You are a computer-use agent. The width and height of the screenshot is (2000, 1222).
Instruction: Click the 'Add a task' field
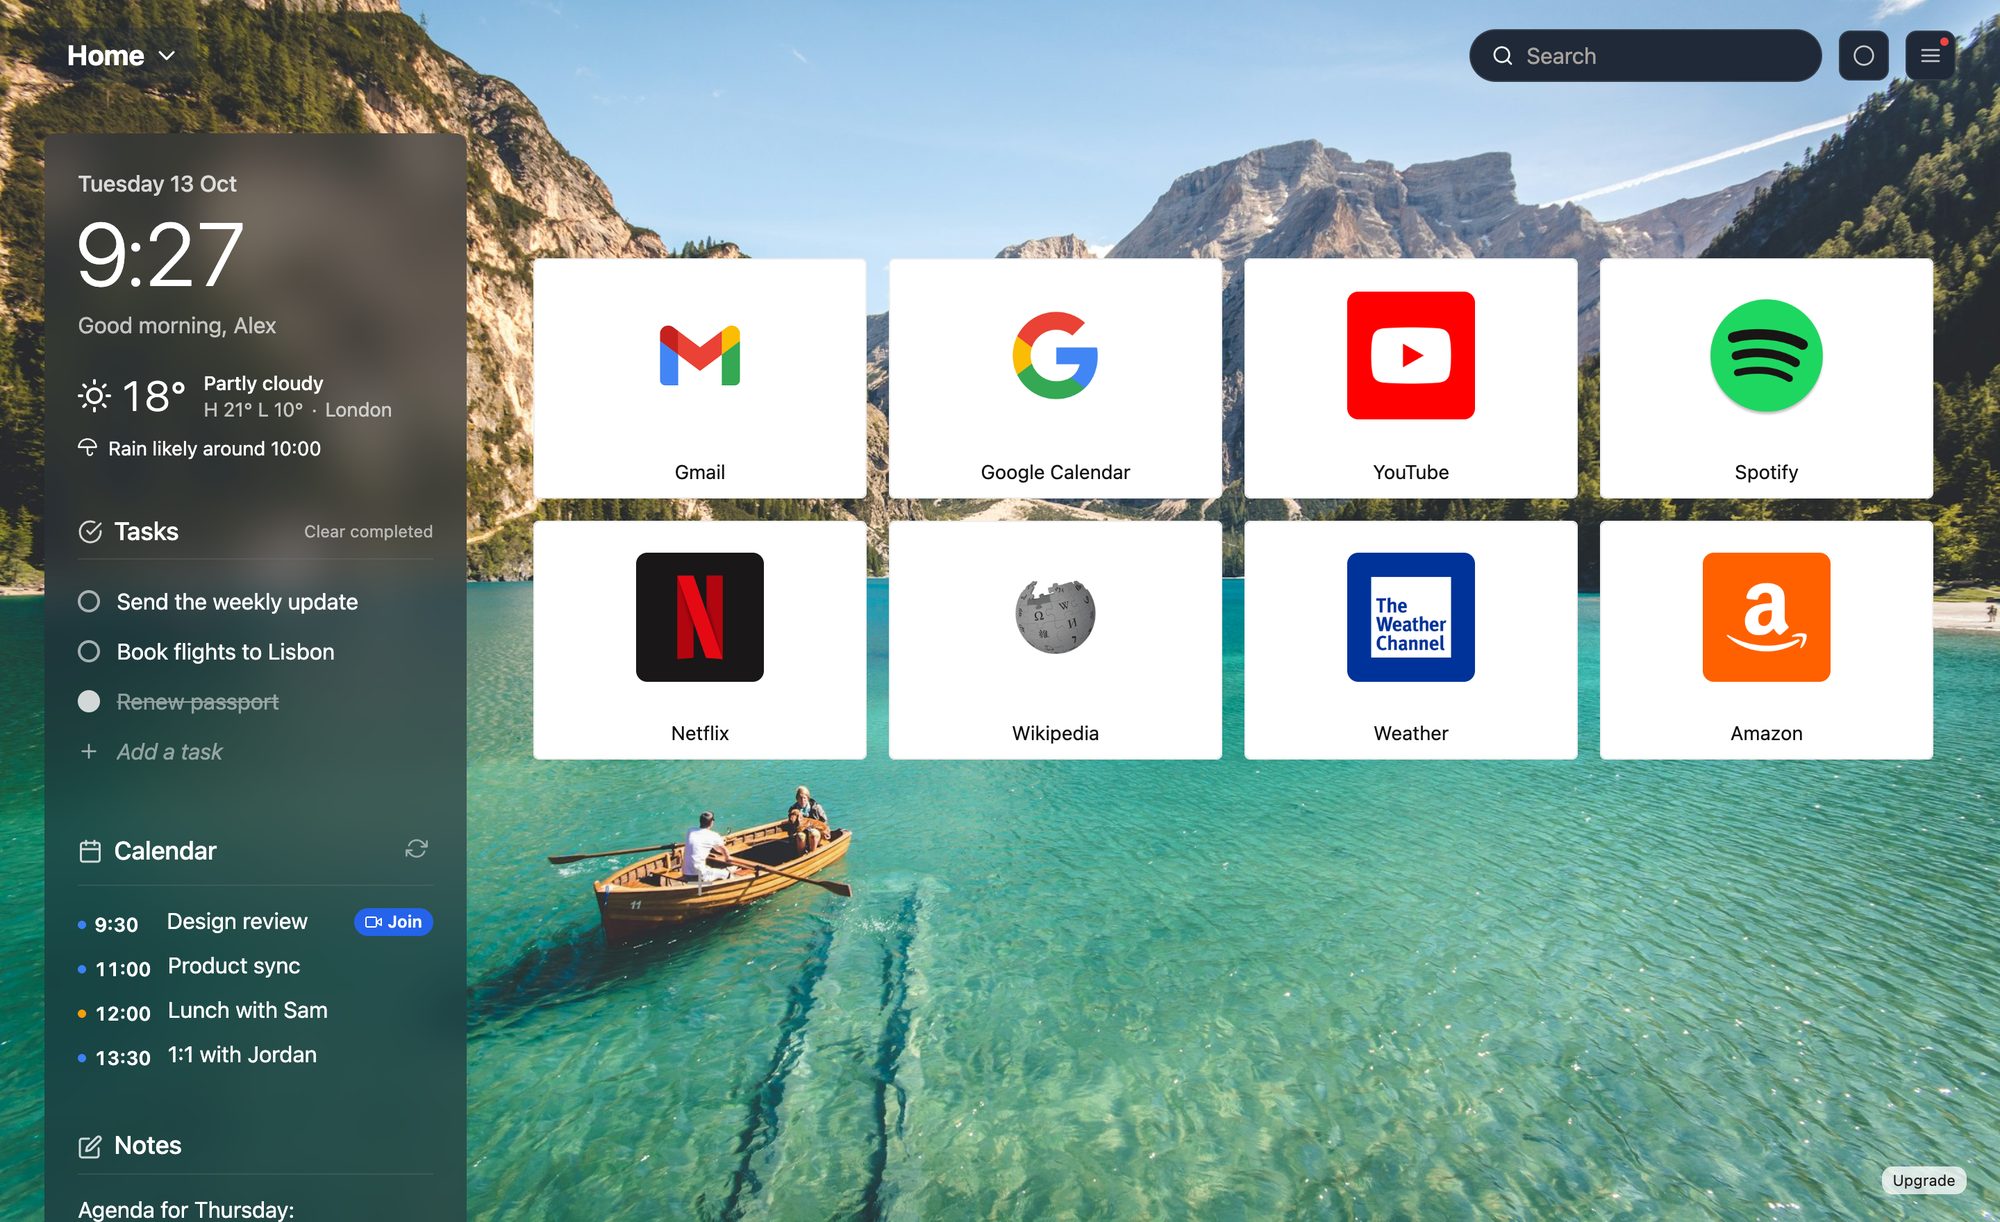tap(169, 751)
